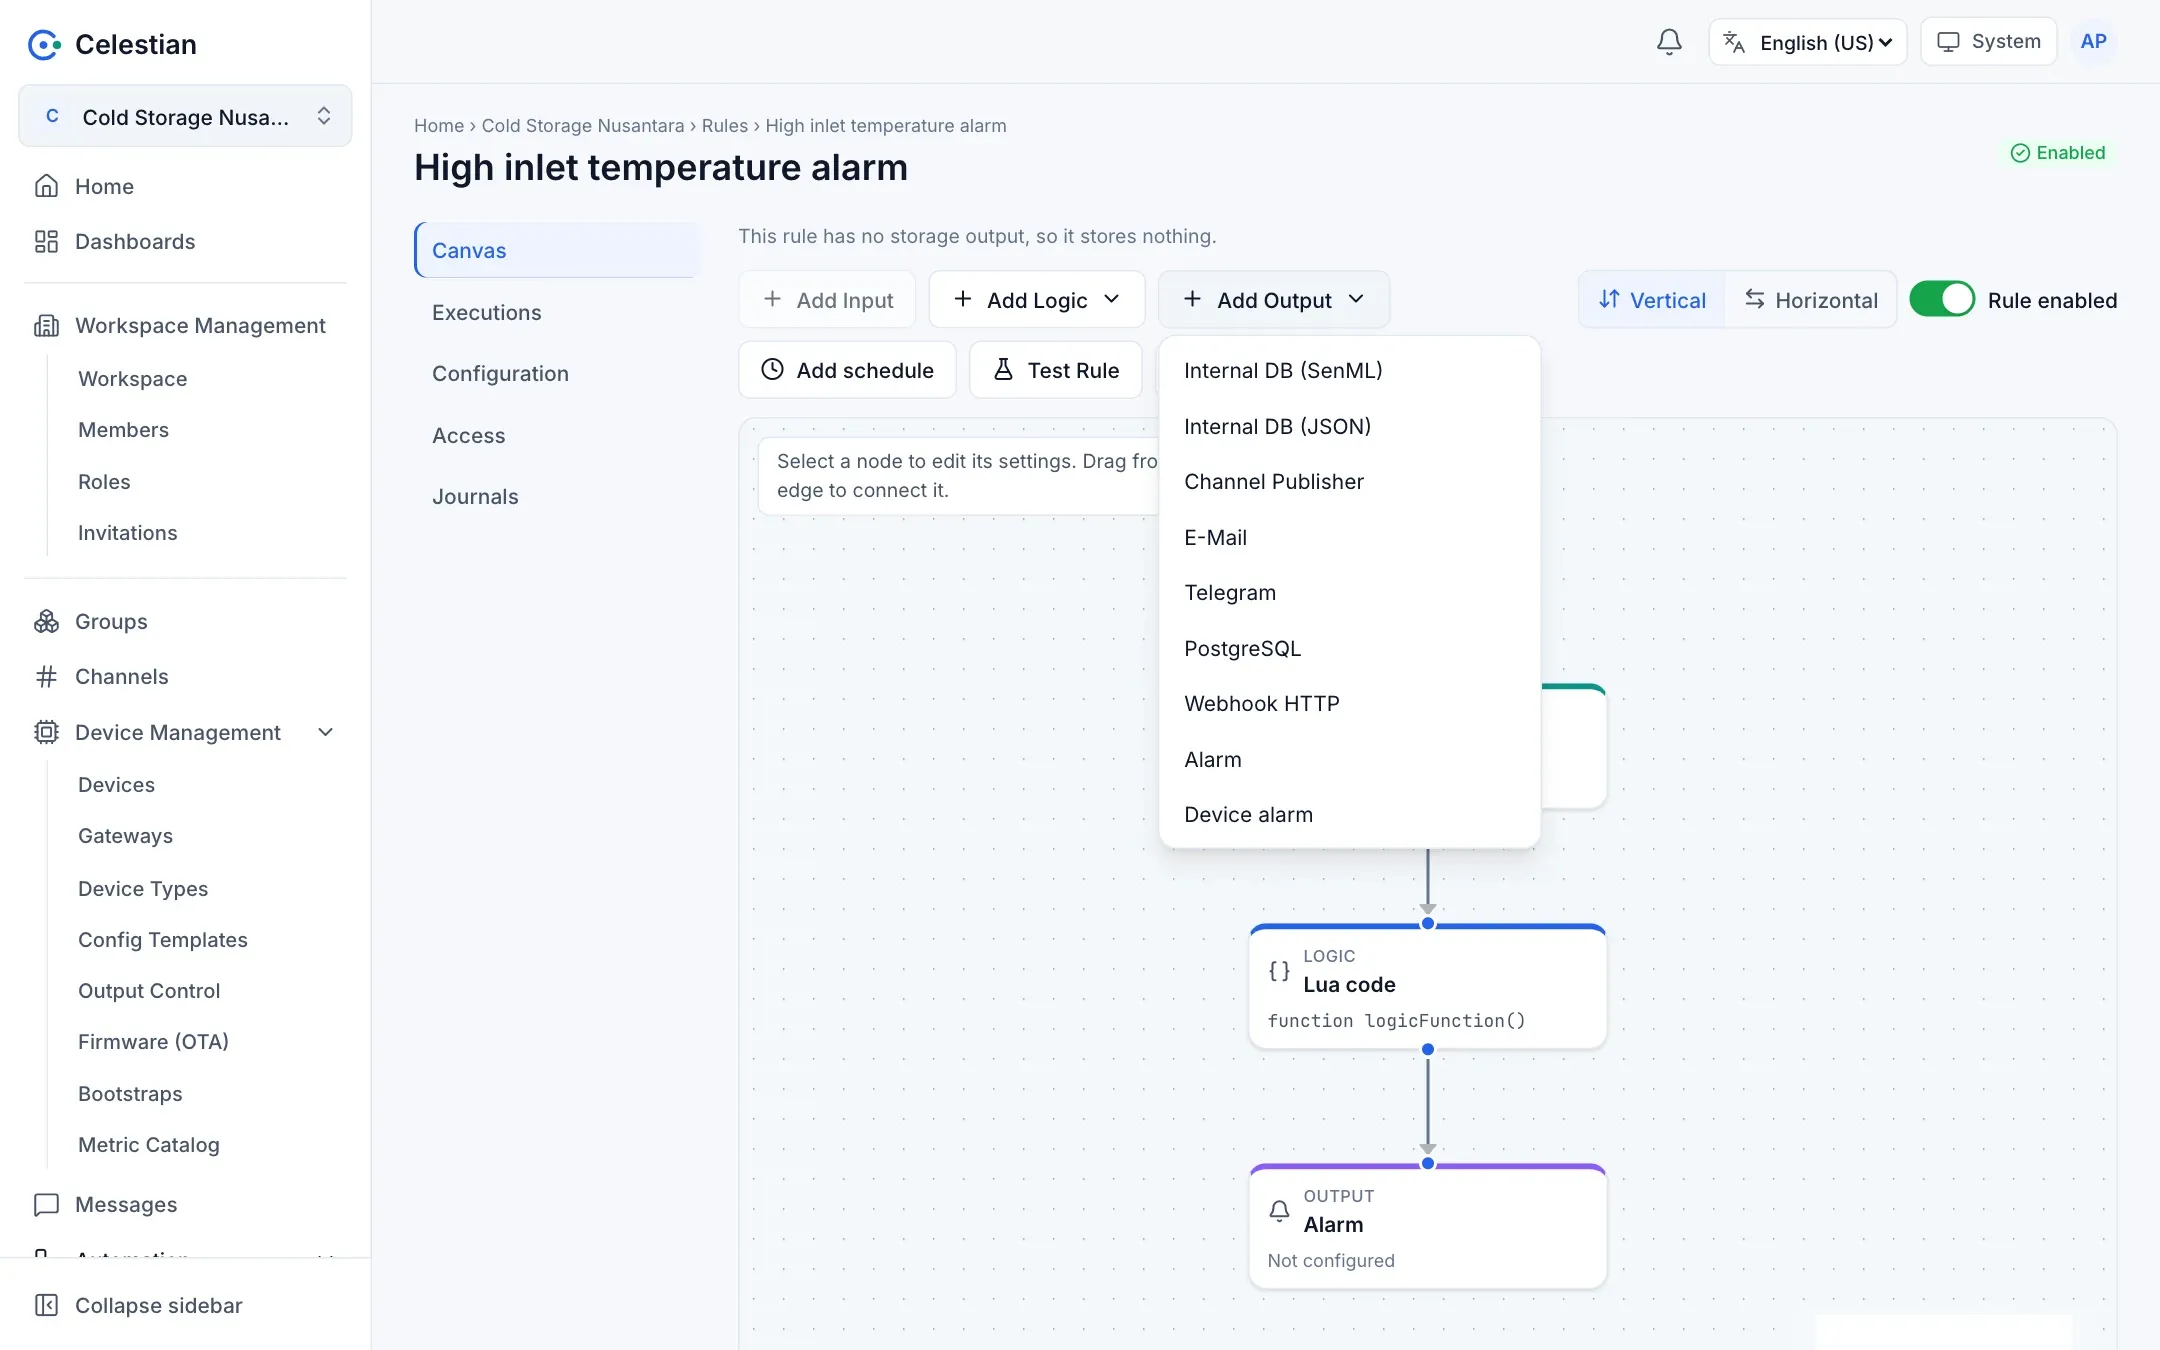Open the English (US) language dropdown
This screenshot has height=1350, width=2160.
[x=1808, y=42]
